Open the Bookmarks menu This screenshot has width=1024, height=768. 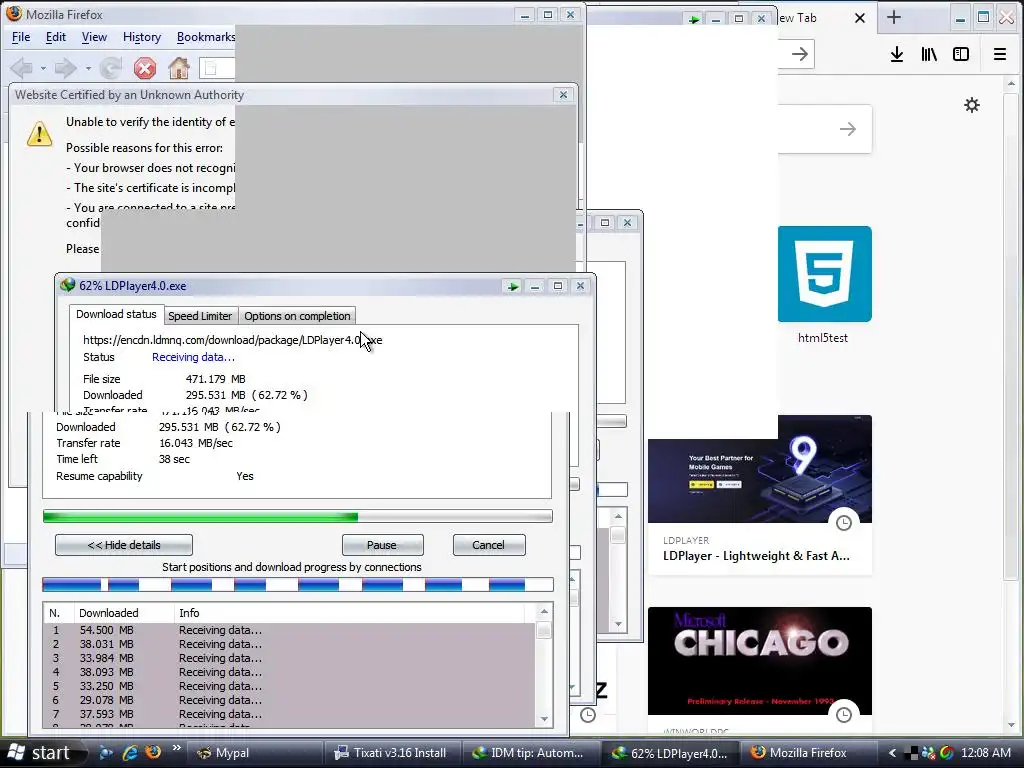click(x=206, y=37)
